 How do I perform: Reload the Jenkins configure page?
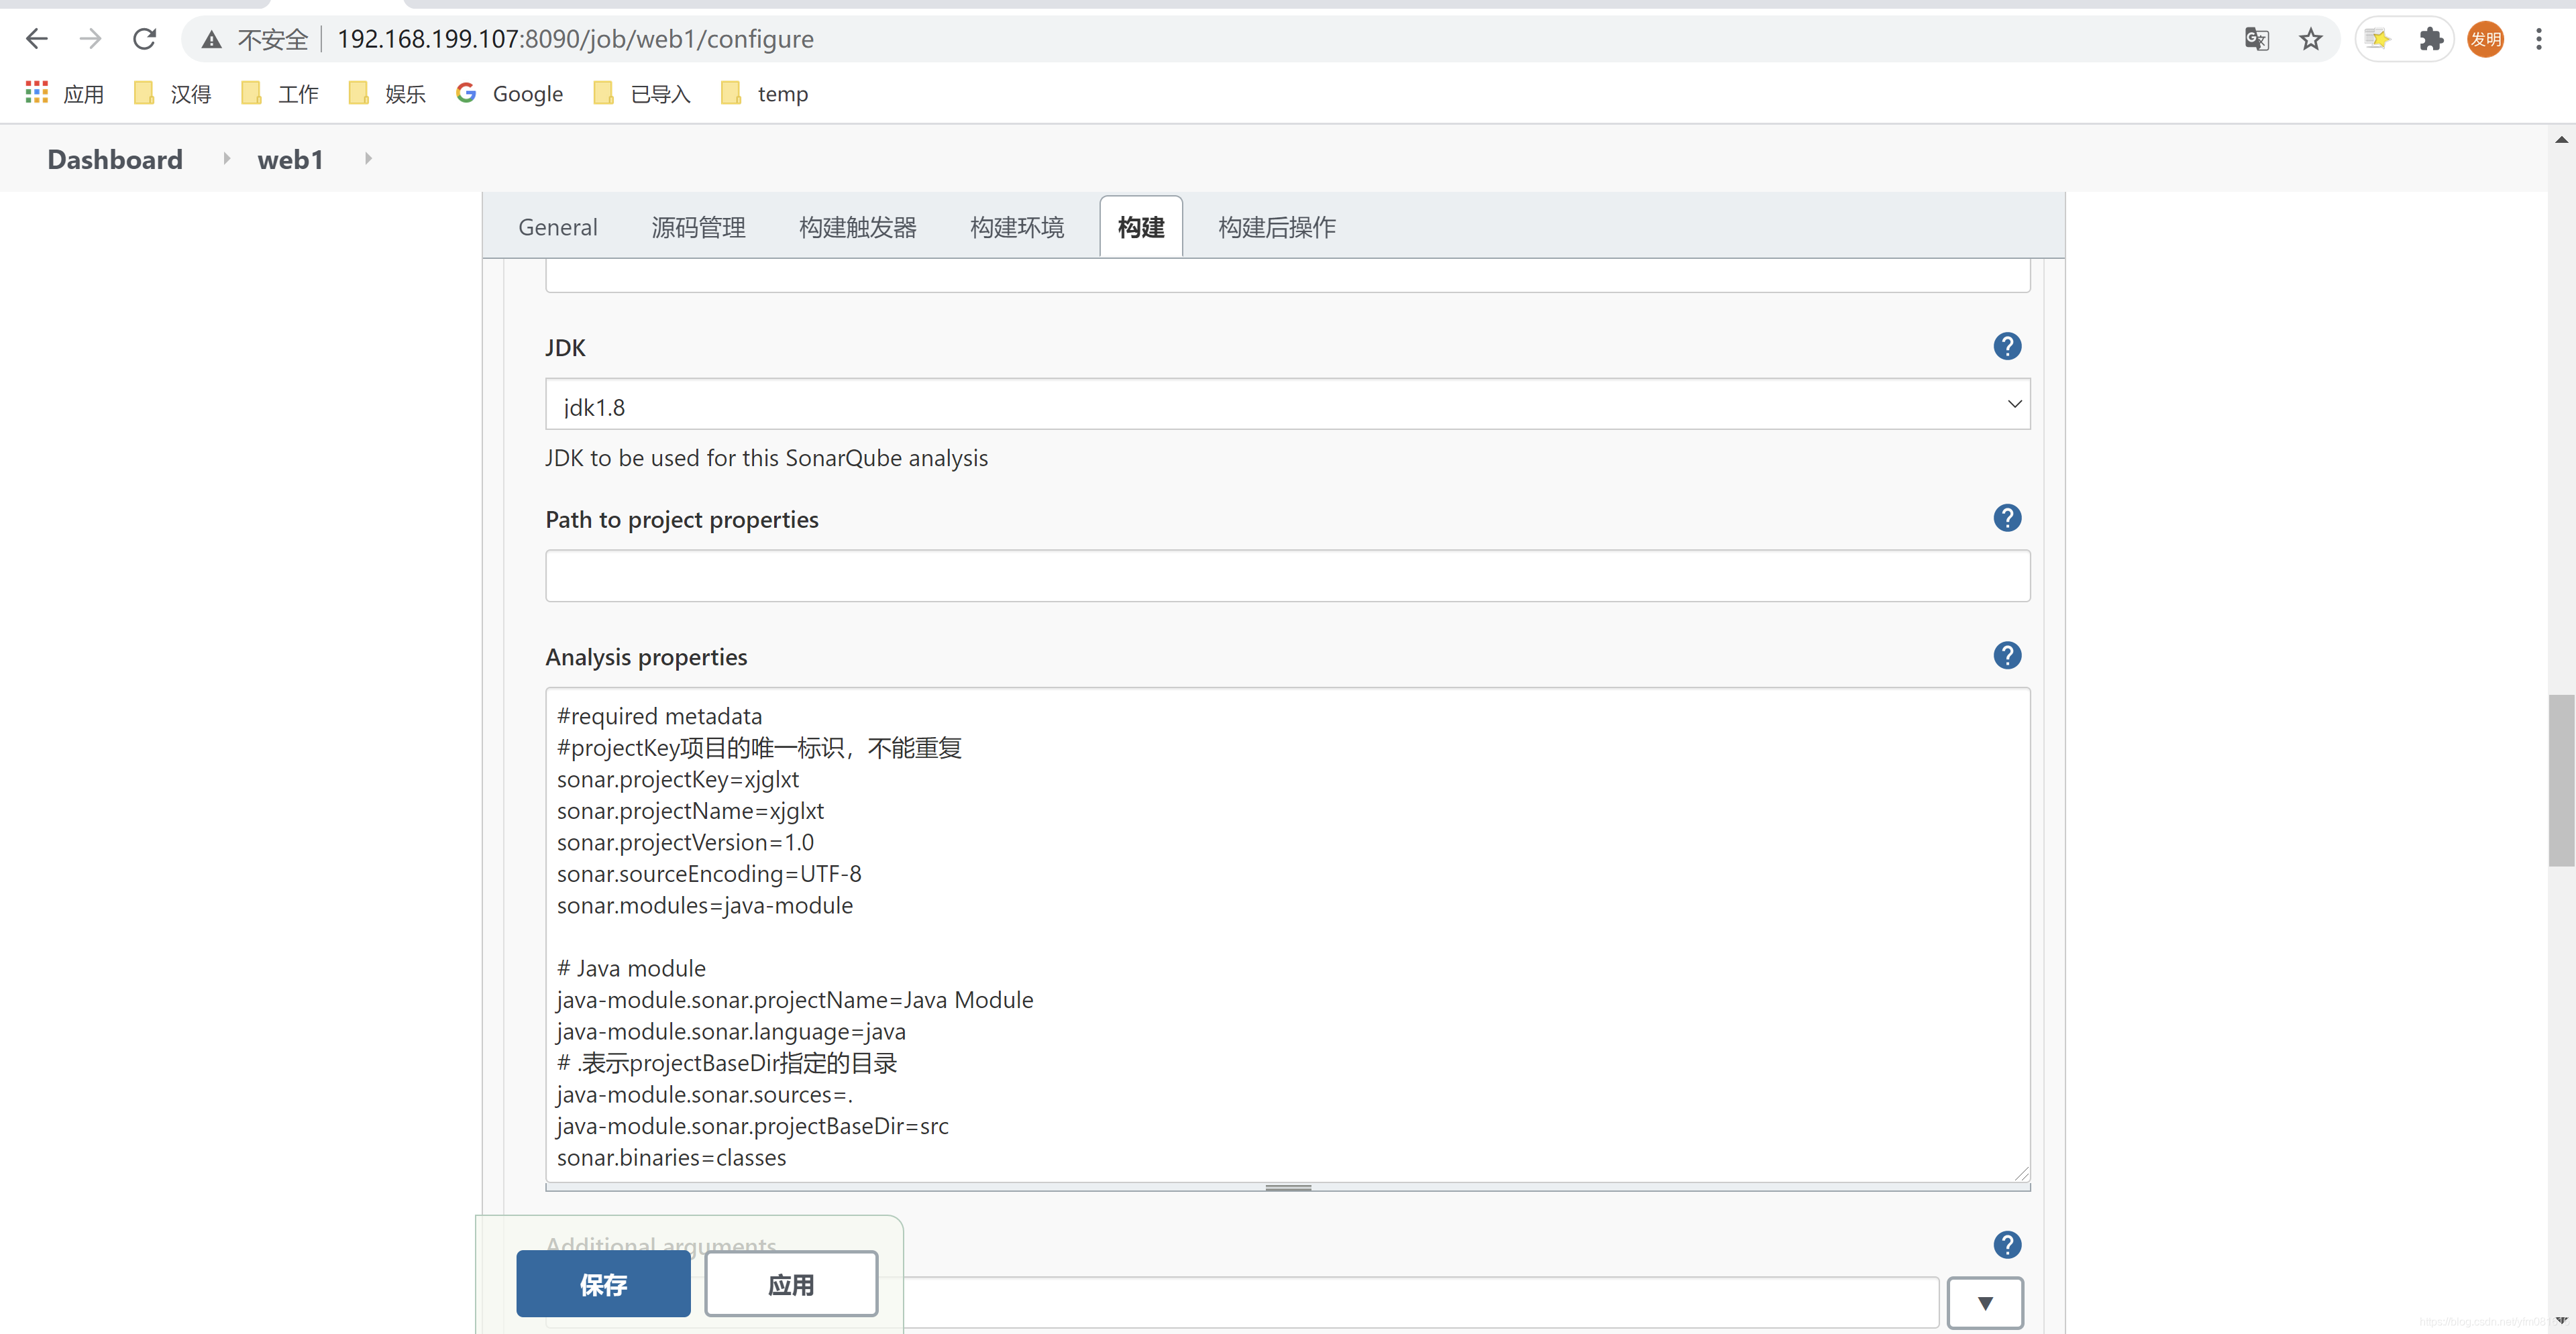pyautogui.click(x=145, y=39)
